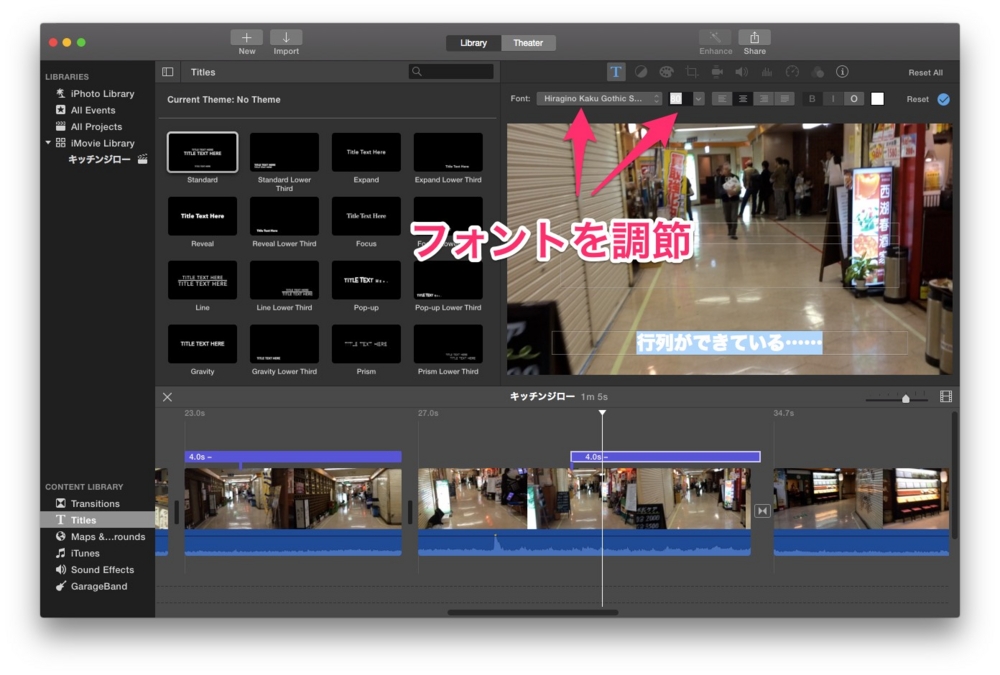The height and width of the screenshot is (675, 1000).
Task: Toggle sidebar with the Libraries panel icon
Action: (x=168, y=72)
